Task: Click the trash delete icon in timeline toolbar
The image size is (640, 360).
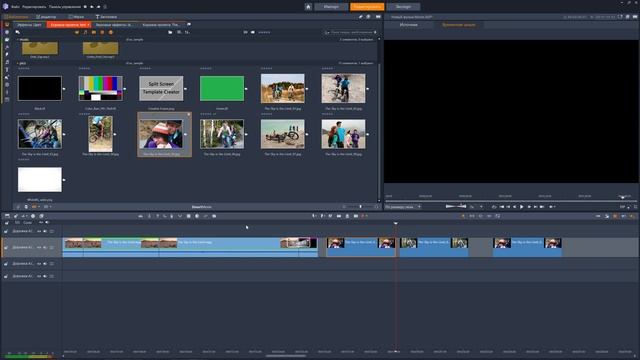Action: point(347,216)
